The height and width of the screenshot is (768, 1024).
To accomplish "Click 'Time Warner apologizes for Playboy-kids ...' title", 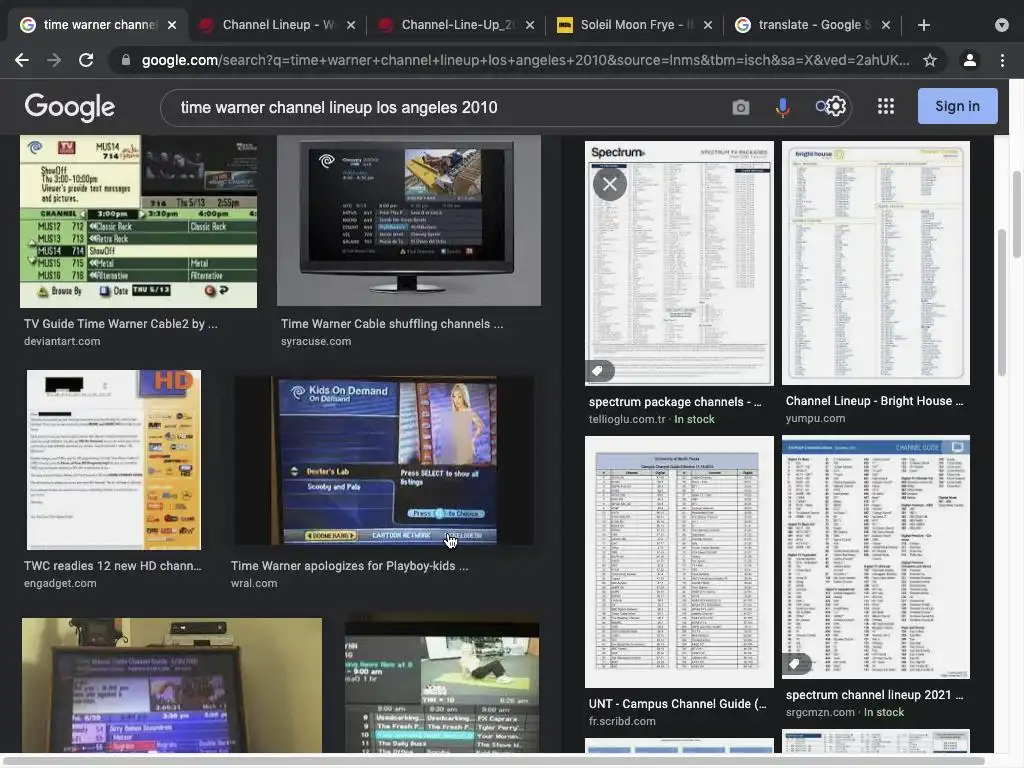I will [349, 566].
